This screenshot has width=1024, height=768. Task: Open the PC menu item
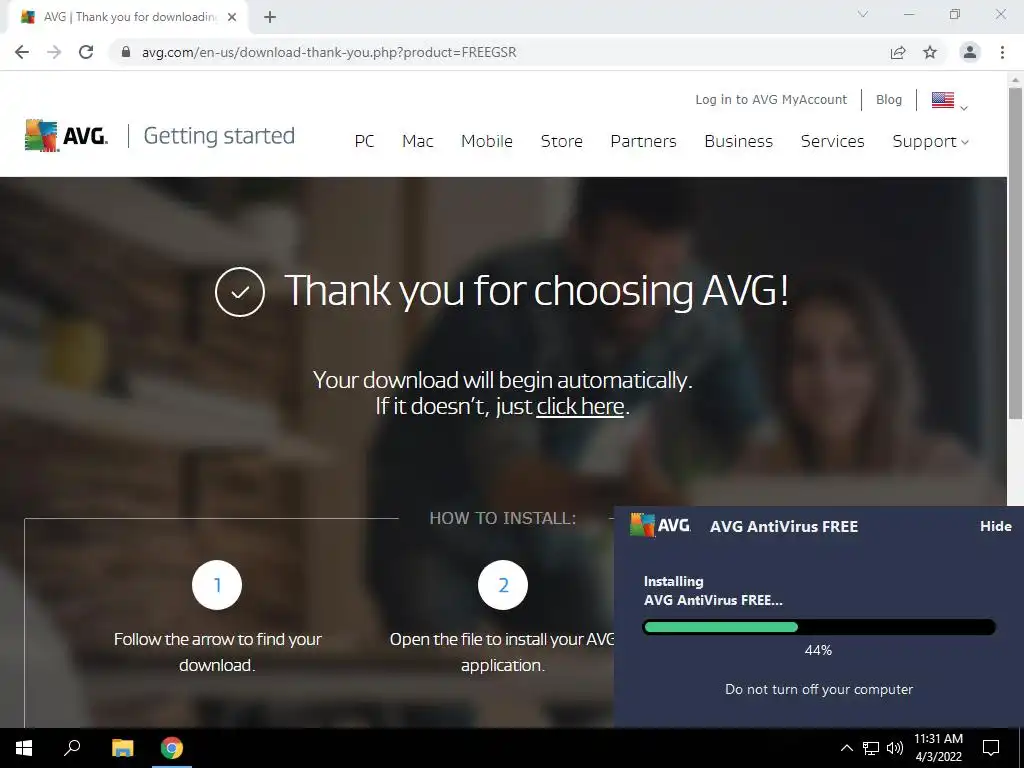point(364,141)
